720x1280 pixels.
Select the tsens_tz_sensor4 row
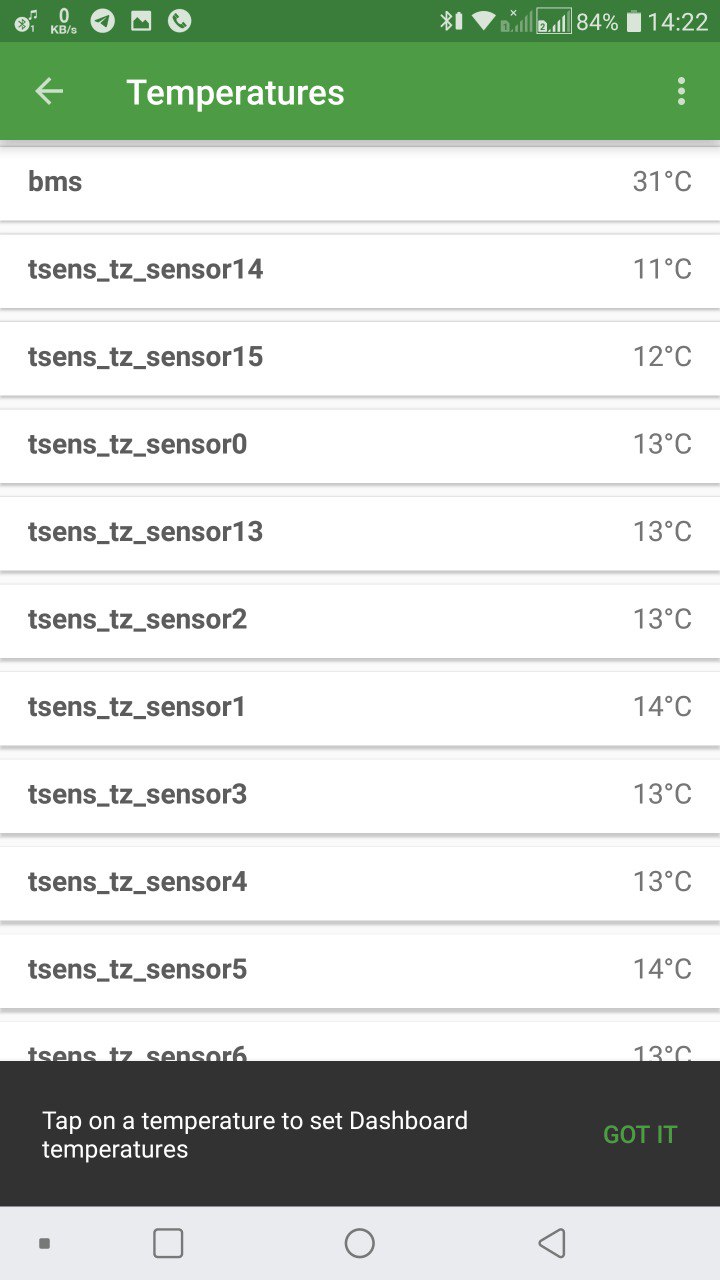tap(360, 882)
